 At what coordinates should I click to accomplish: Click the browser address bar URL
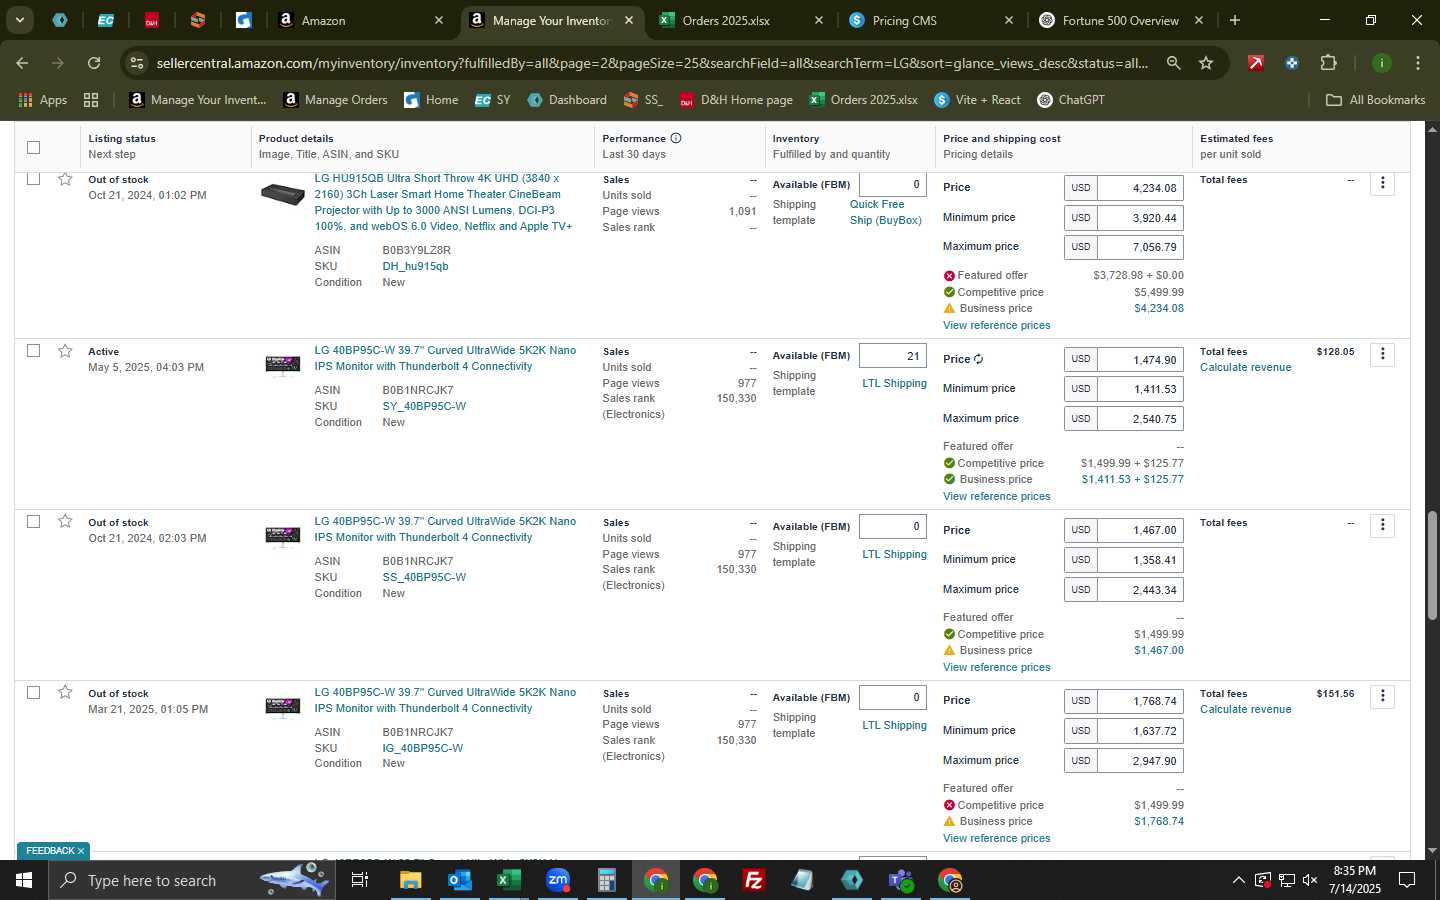[x=652, y=63]
